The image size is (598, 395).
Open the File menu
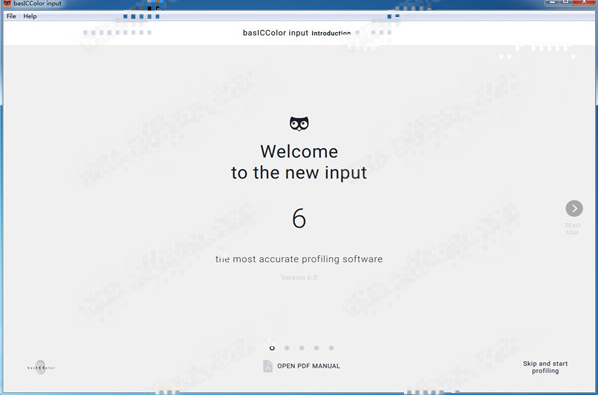click(x=11, y=16)
